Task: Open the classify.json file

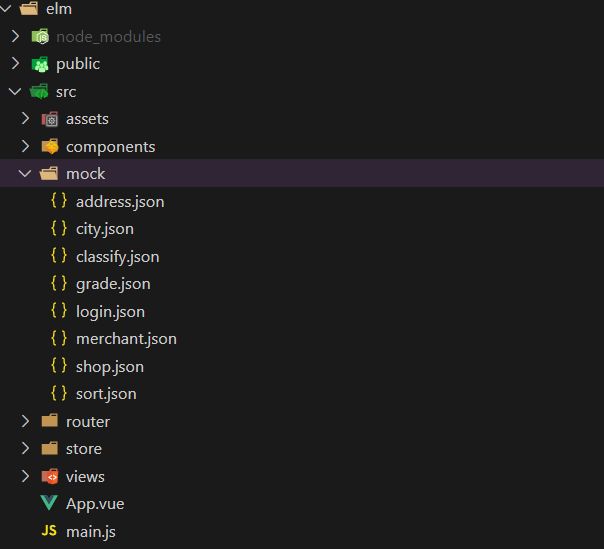Action: (117, 257)
